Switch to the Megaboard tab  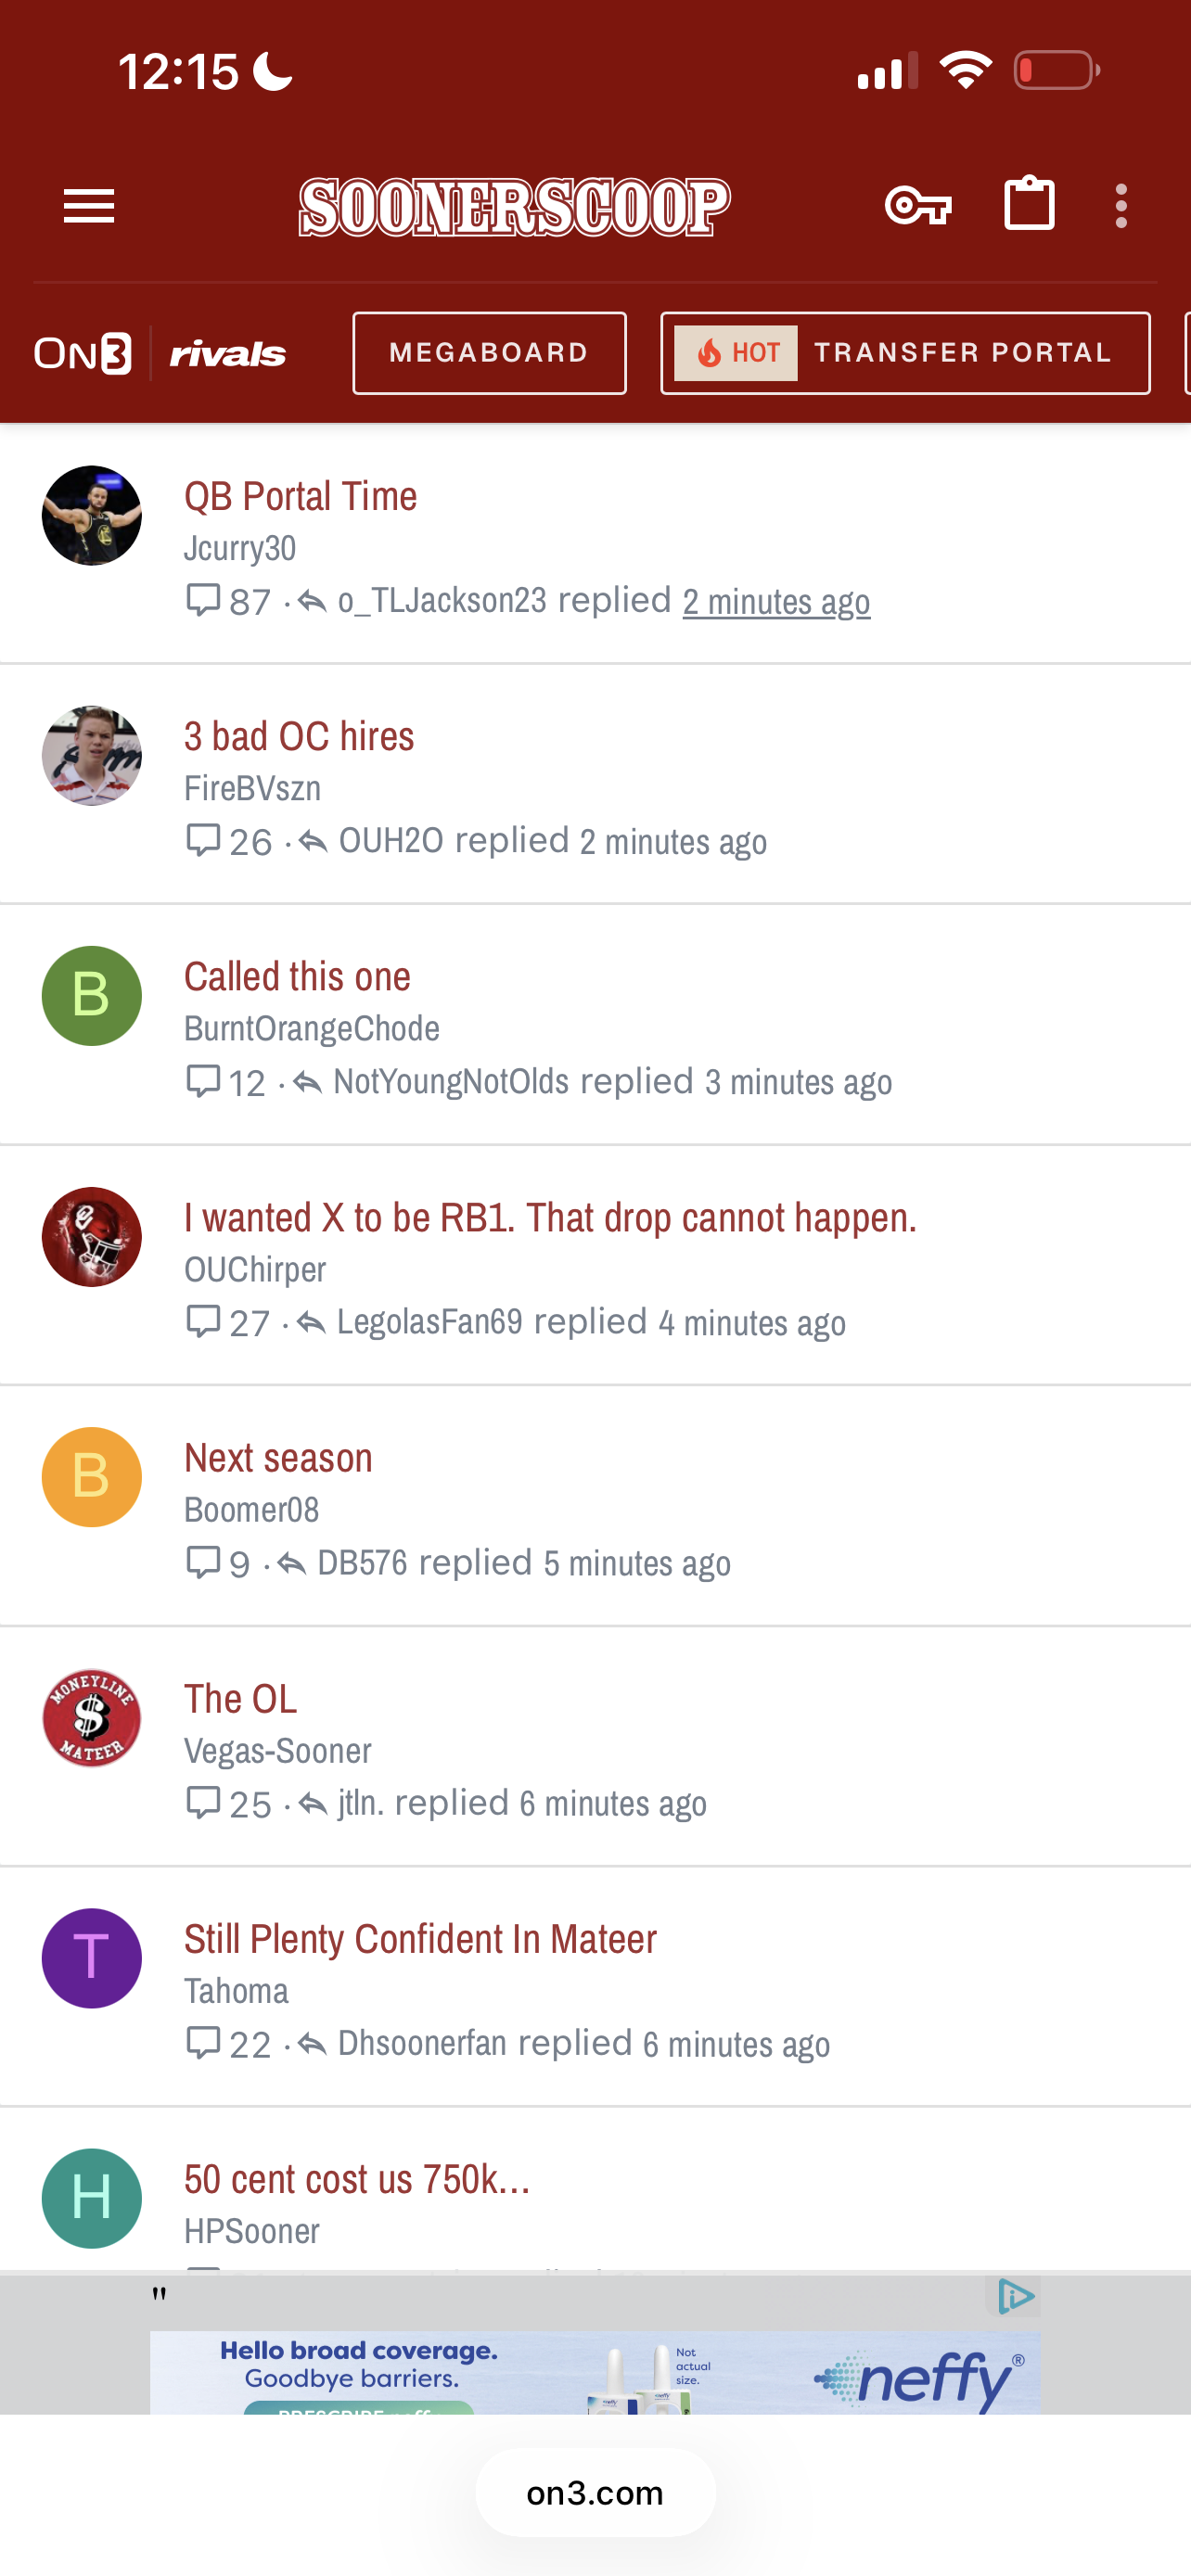(489, 353)
